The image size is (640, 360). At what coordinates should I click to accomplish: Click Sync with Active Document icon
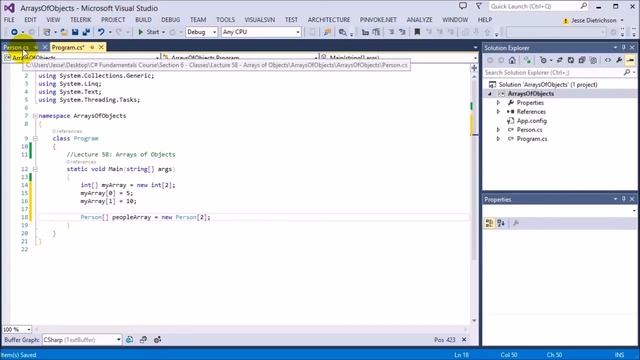coord(560,60)
